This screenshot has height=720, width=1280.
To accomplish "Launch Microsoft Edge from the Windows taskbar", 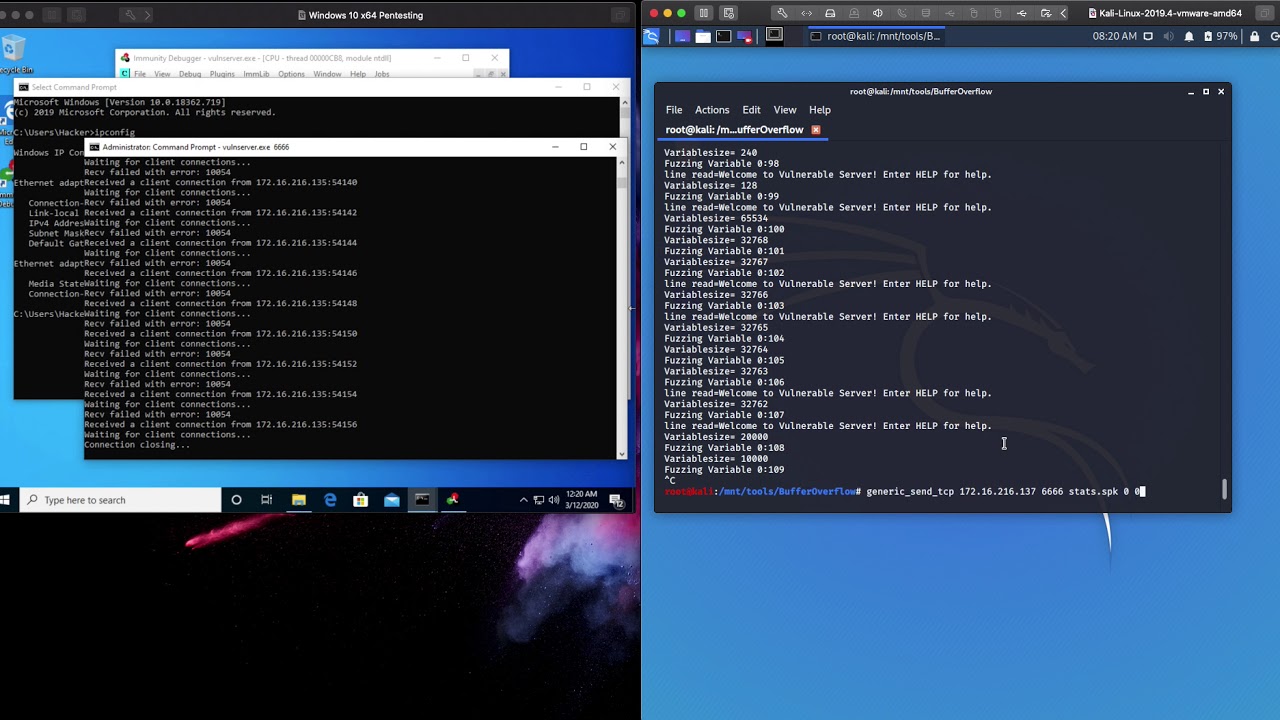I will click(330, 500).
